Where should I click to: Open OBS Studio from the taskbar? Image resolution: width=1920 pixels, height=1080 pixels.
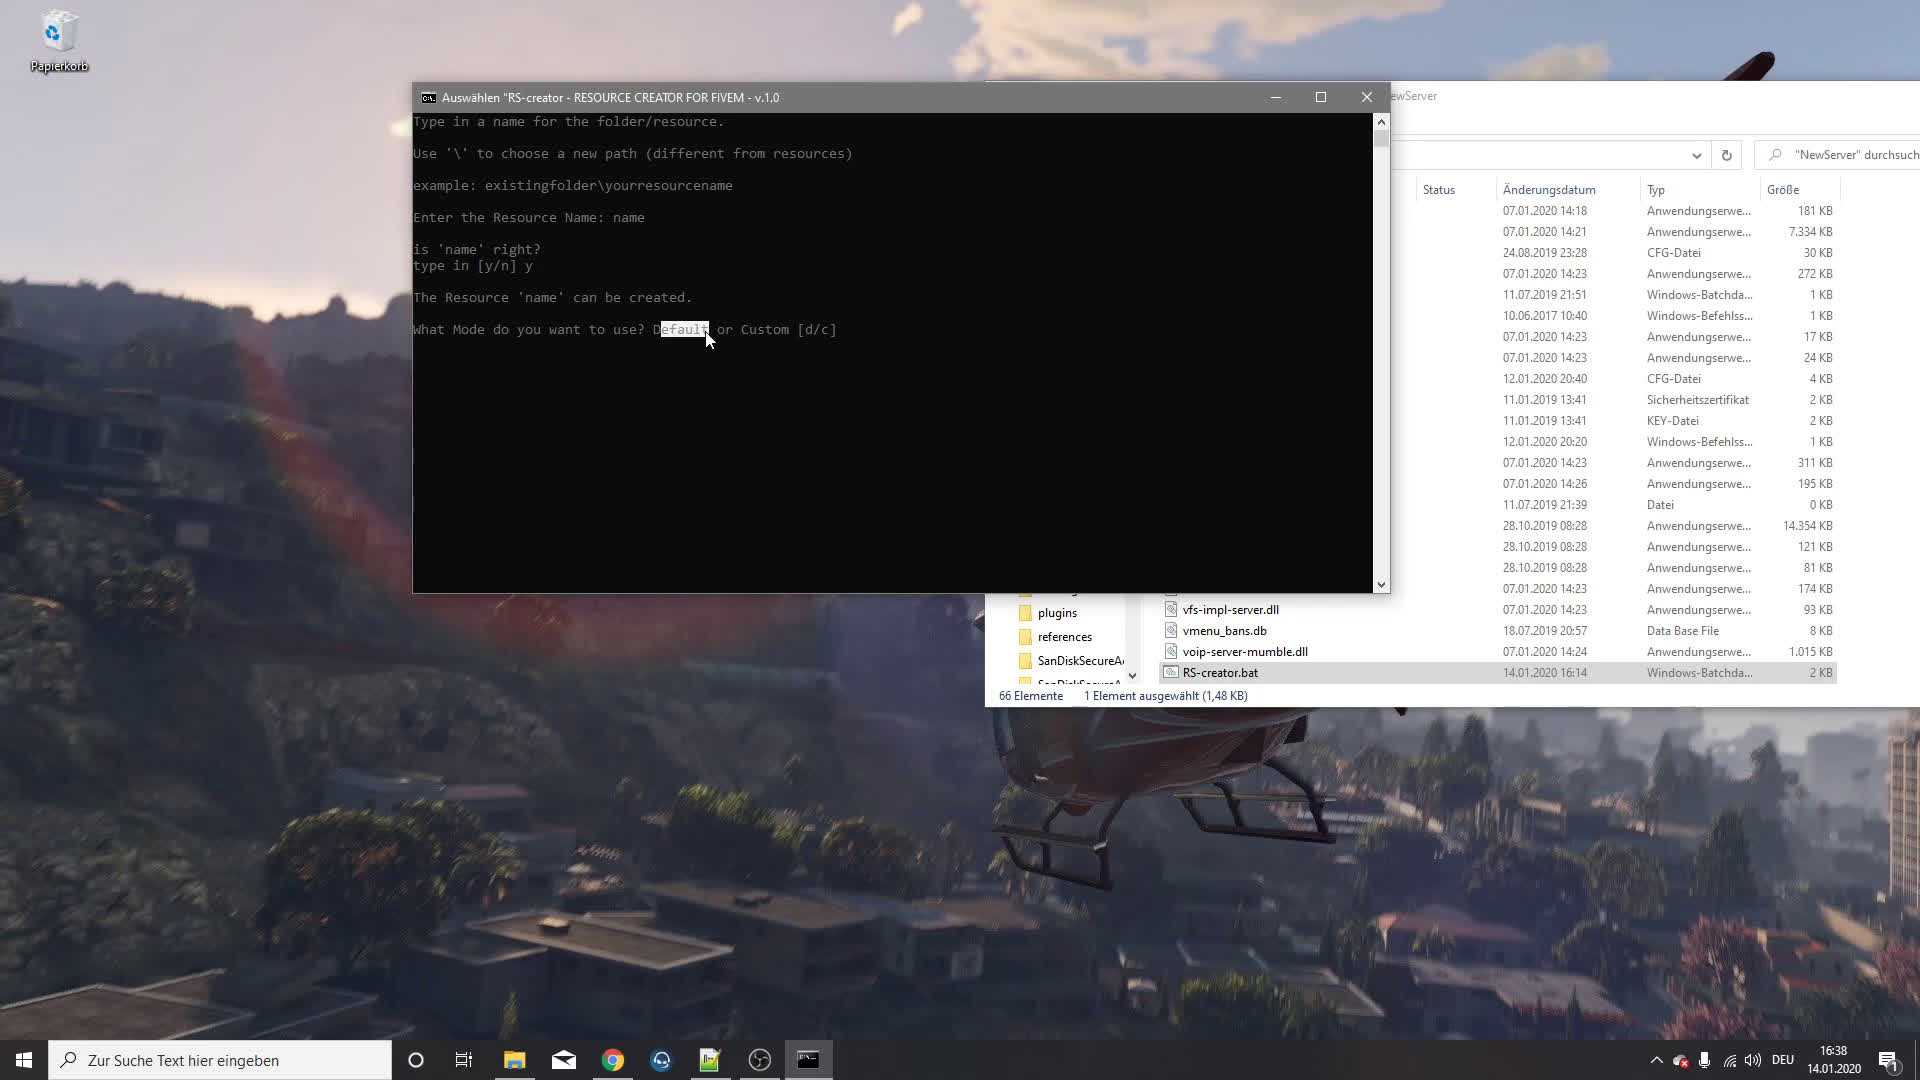pos(760,1060)
